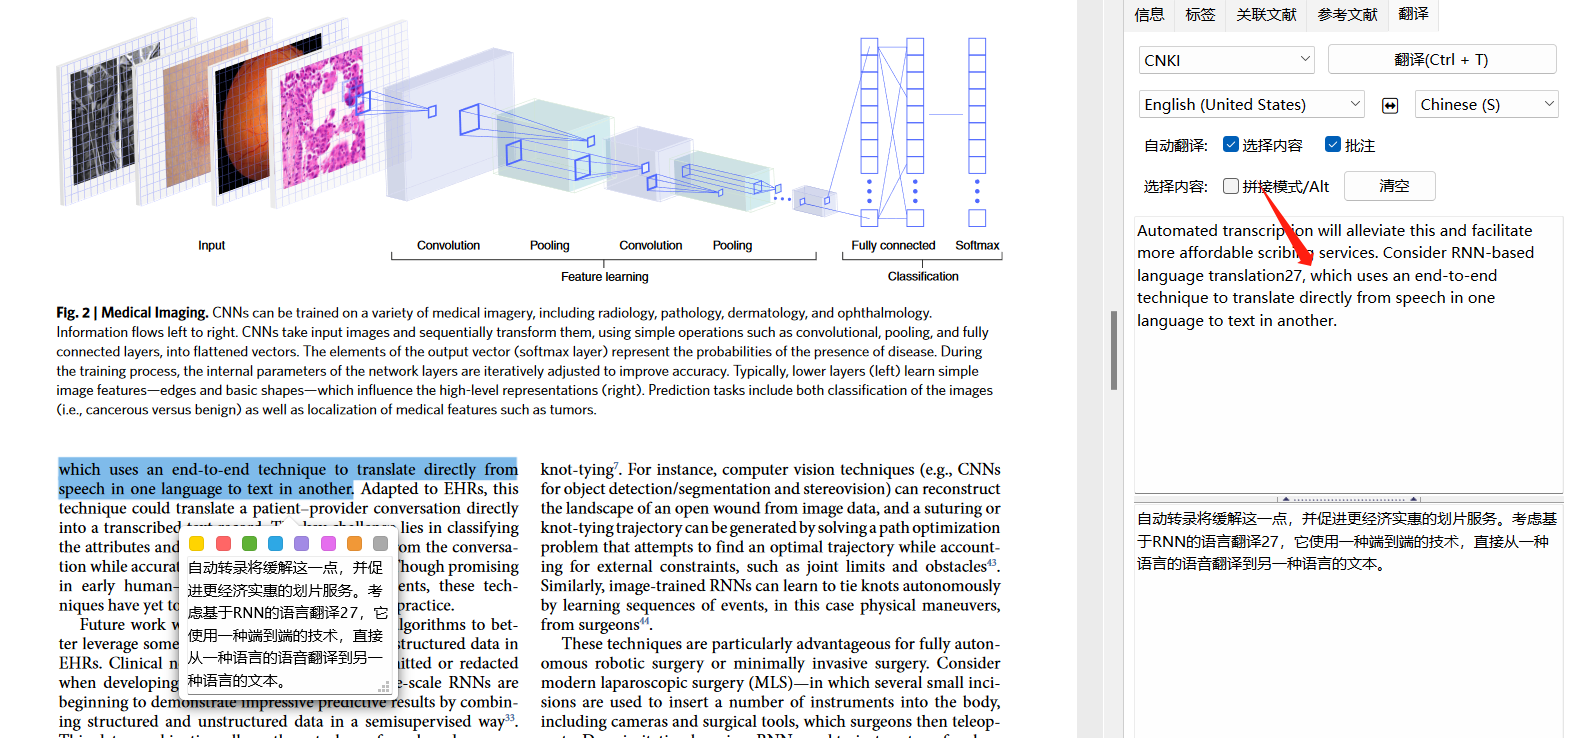
Task: Click the splitter between source and translation boxes
Action: [x=1348, y=498]
